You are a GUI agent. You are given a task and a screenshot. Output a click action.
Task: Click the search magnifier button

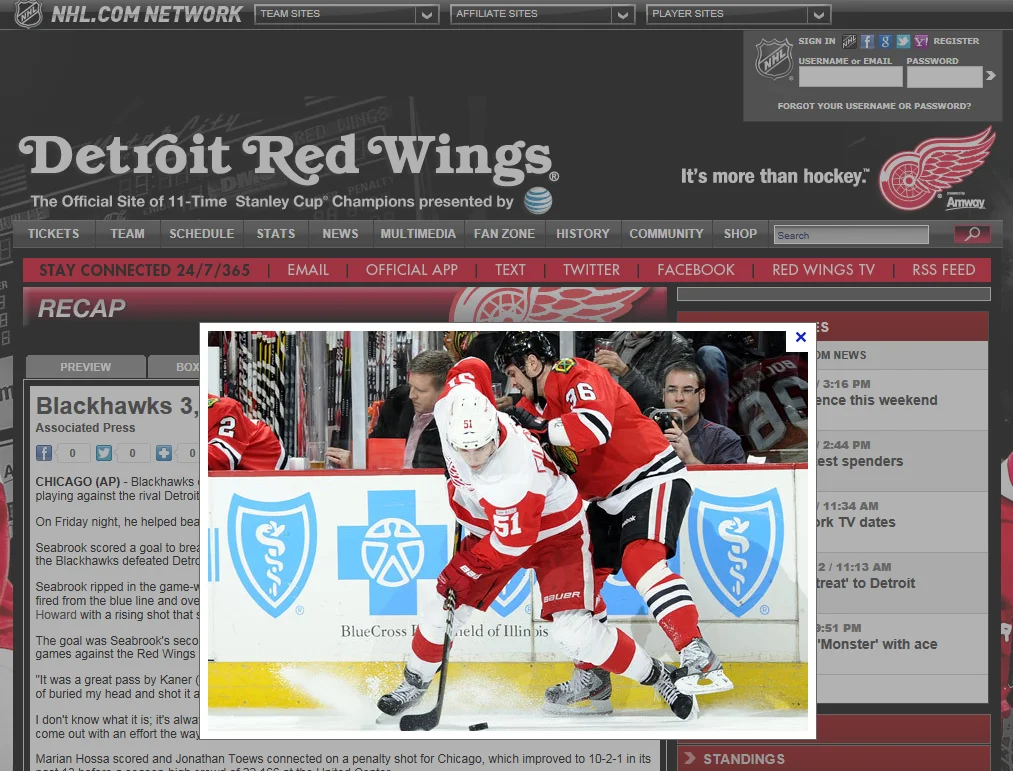click(x=972, y=234)
